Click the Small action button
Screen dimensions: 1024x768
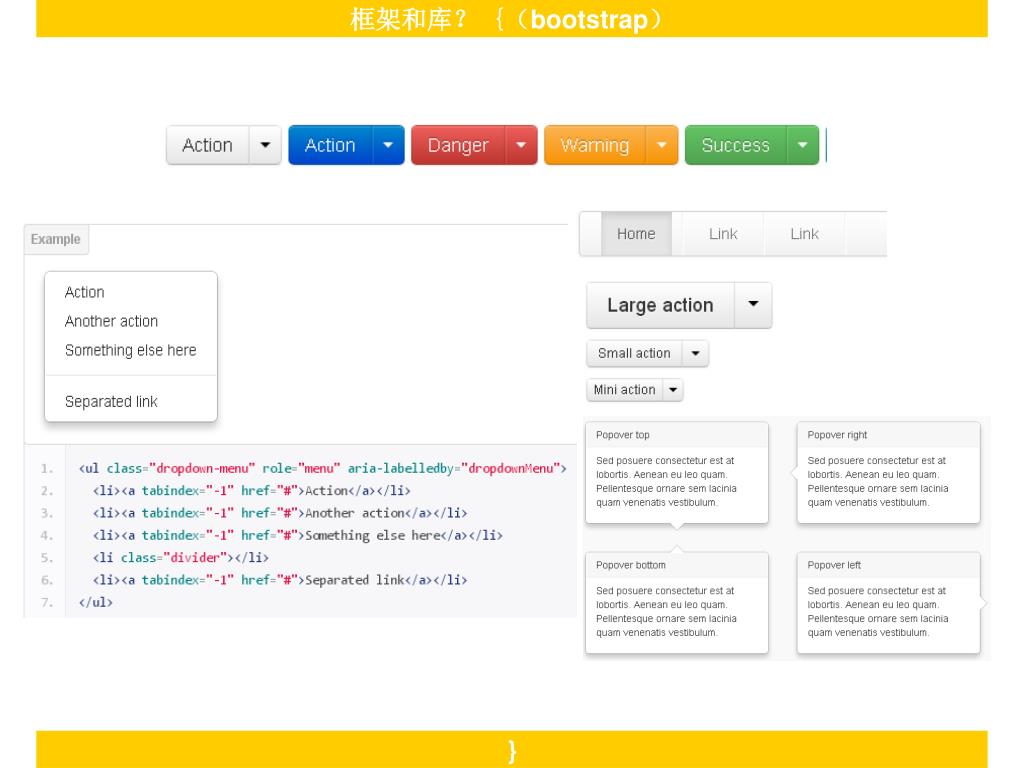point(634,353)
